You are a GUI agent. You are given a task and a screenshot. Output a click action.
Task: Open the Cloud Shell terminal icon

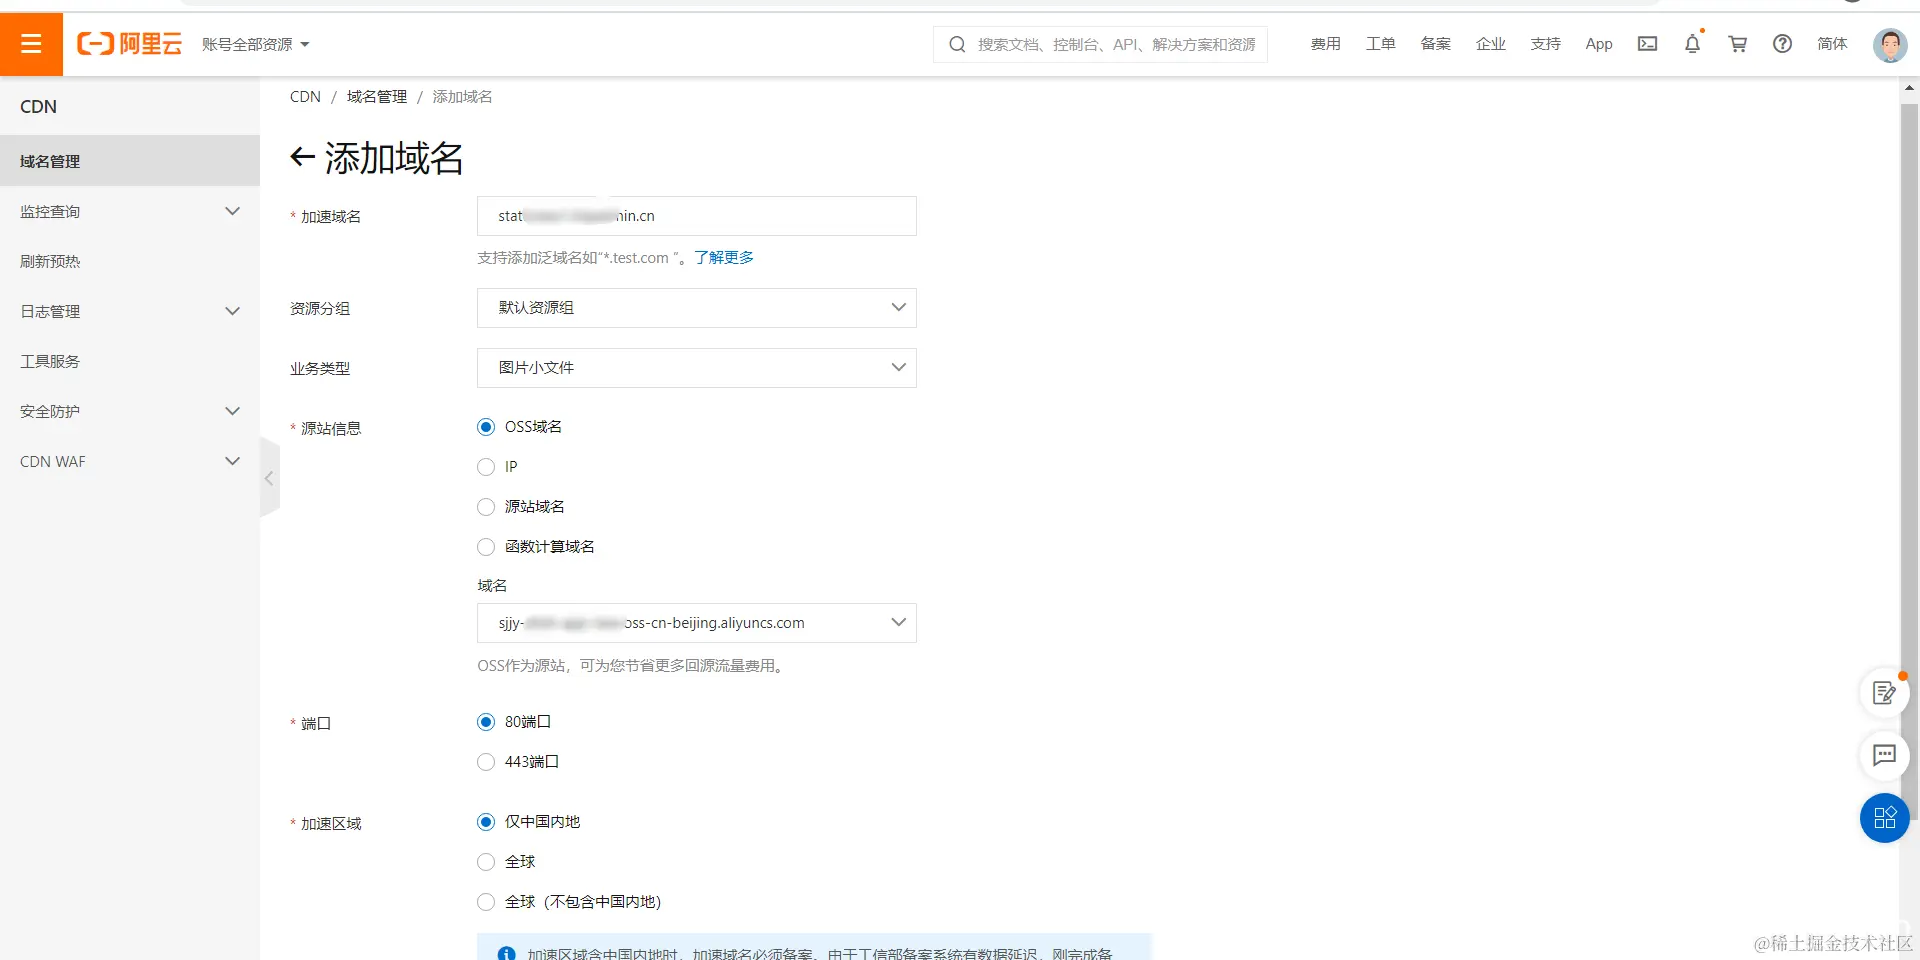coord(1647,44)
